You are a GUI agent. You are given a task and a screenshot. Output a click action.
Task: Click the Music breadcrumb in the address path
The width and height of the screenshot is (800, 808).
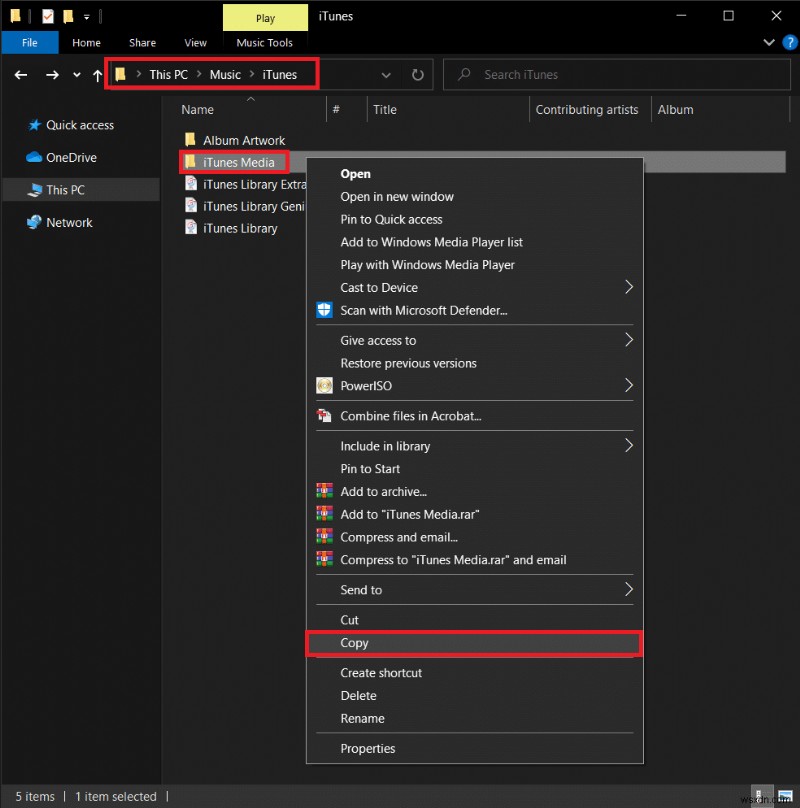tap(225, 75)
